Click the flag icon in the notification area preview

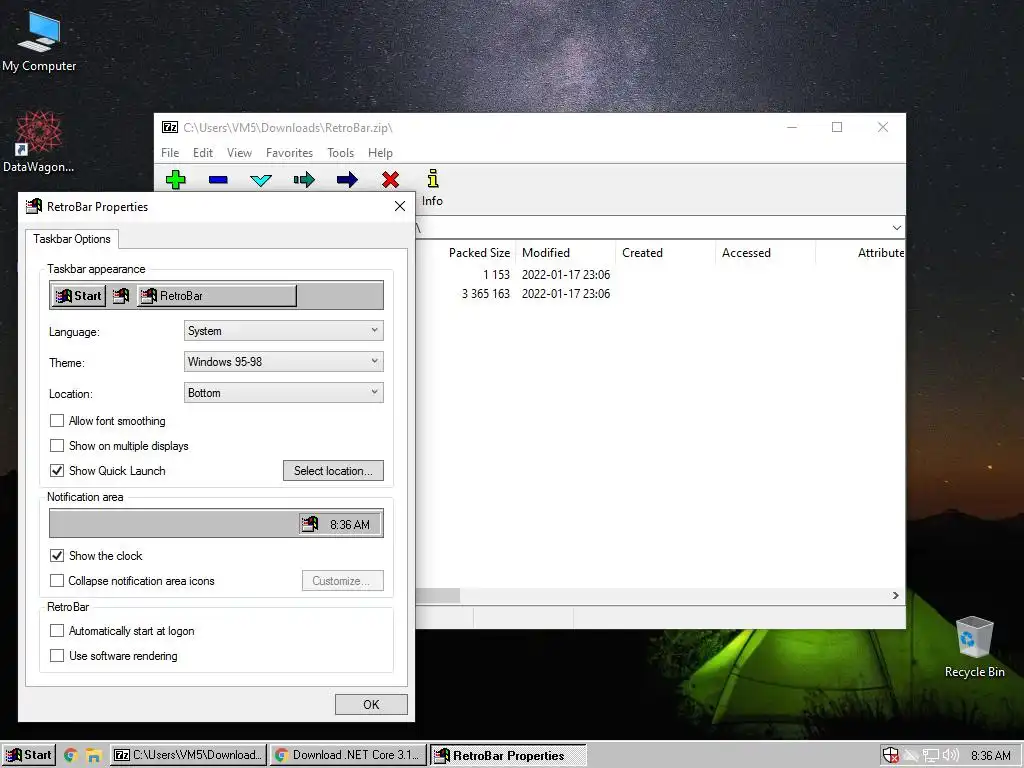(x=310, y=524)
